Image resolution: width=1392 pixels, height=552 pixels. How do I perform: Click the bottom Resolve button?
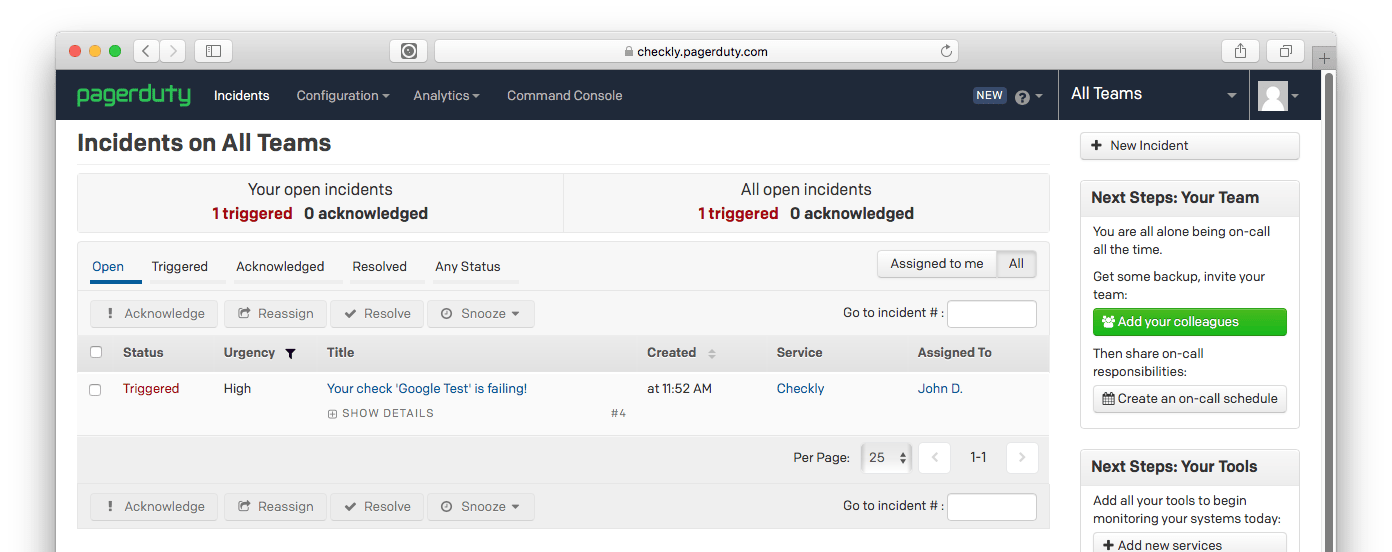tap(377, 507)
